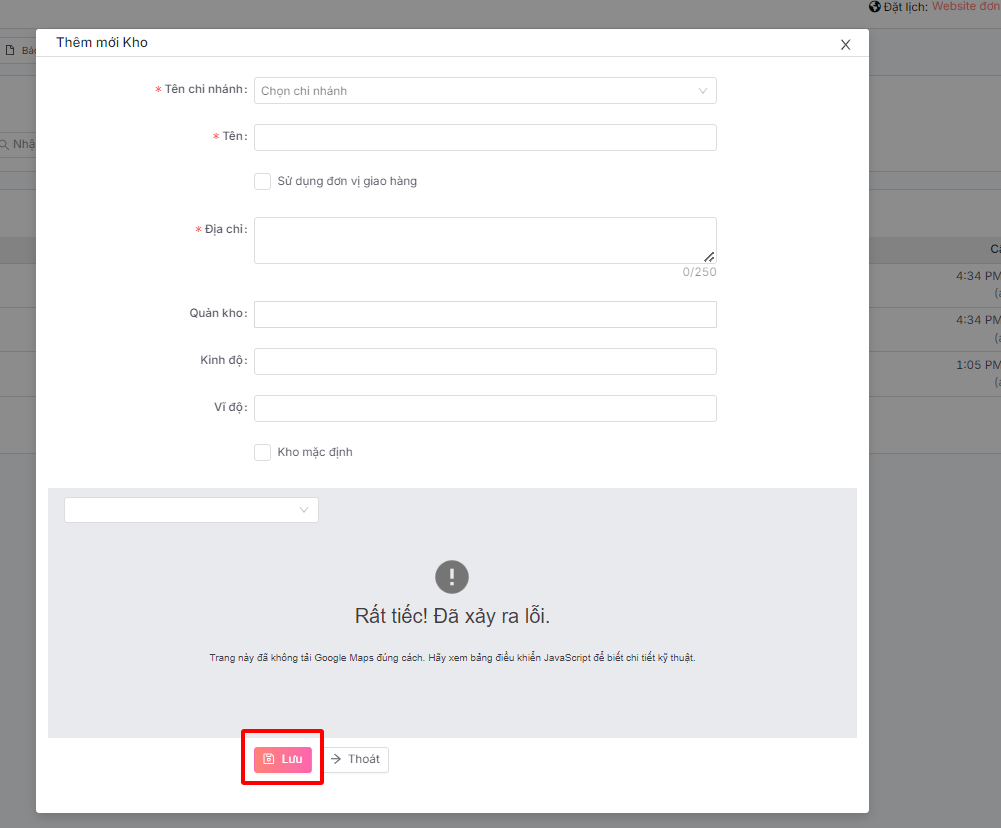1001x828 pixels.
Task: Expand the empty dropdown above the map
Action: [191, 510]
